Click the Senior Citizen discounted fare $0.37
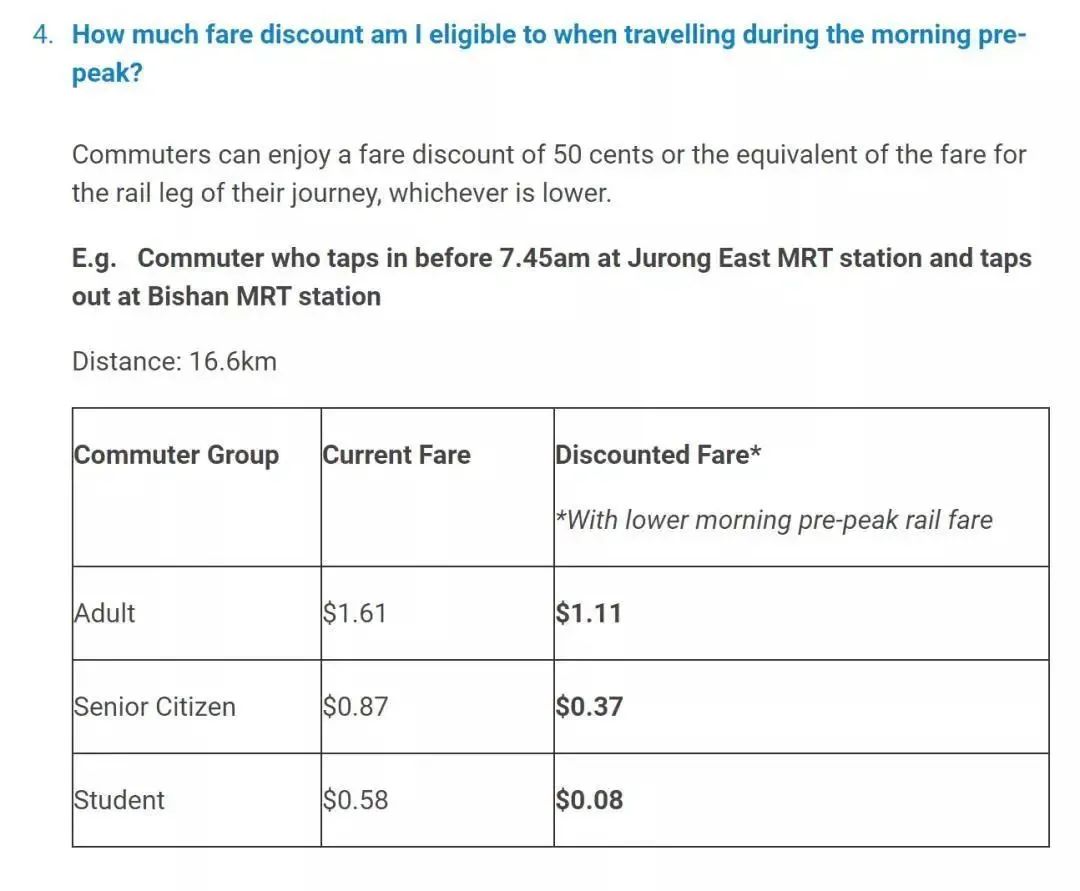 [589, 707]
